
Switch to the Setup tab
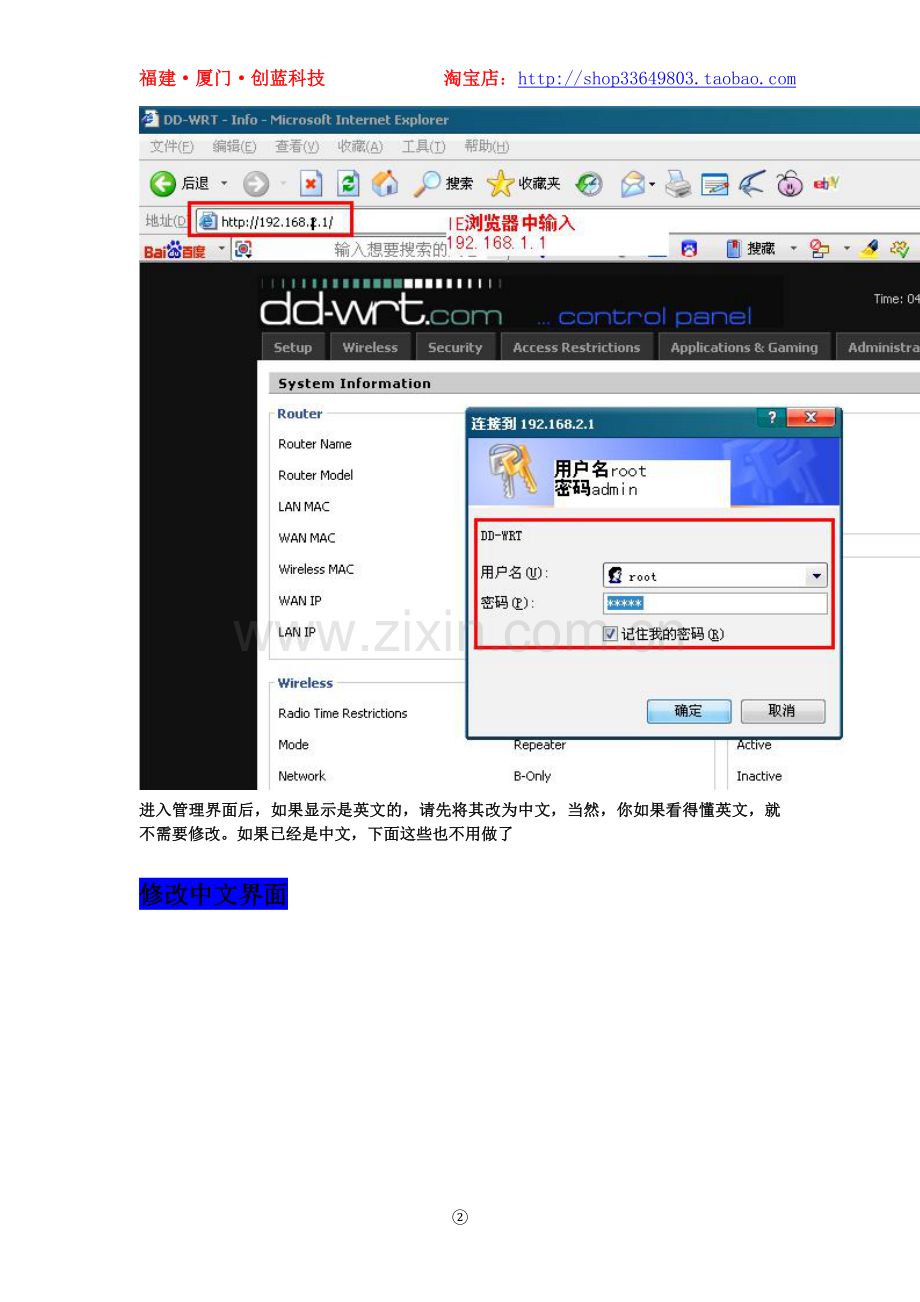point(293,347)
